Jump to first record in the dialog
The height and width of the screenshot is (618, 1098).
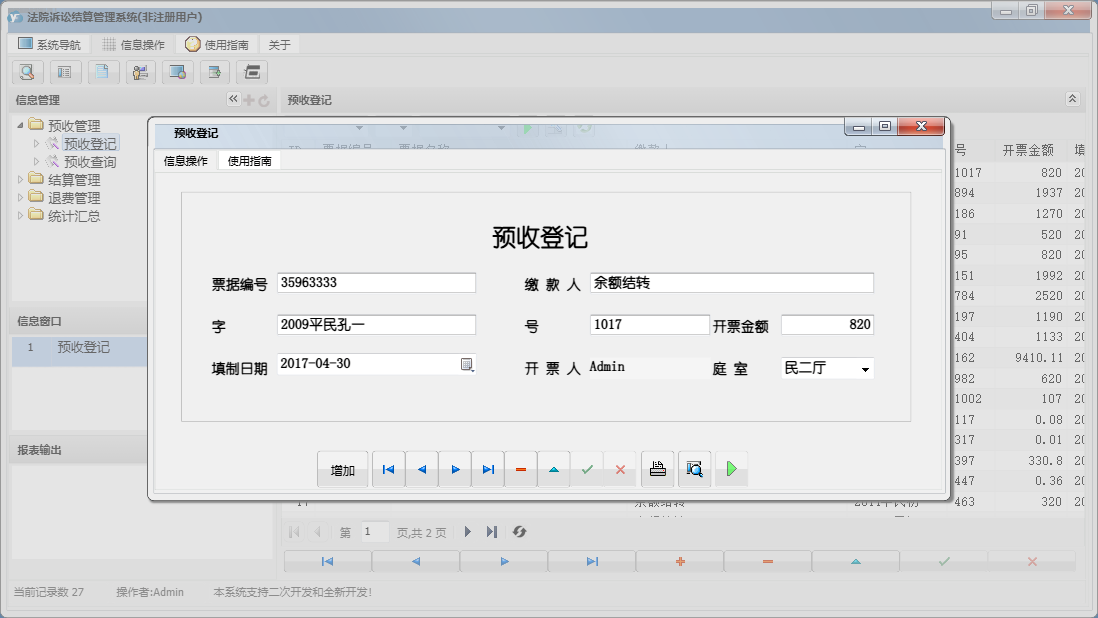point(388,468)
